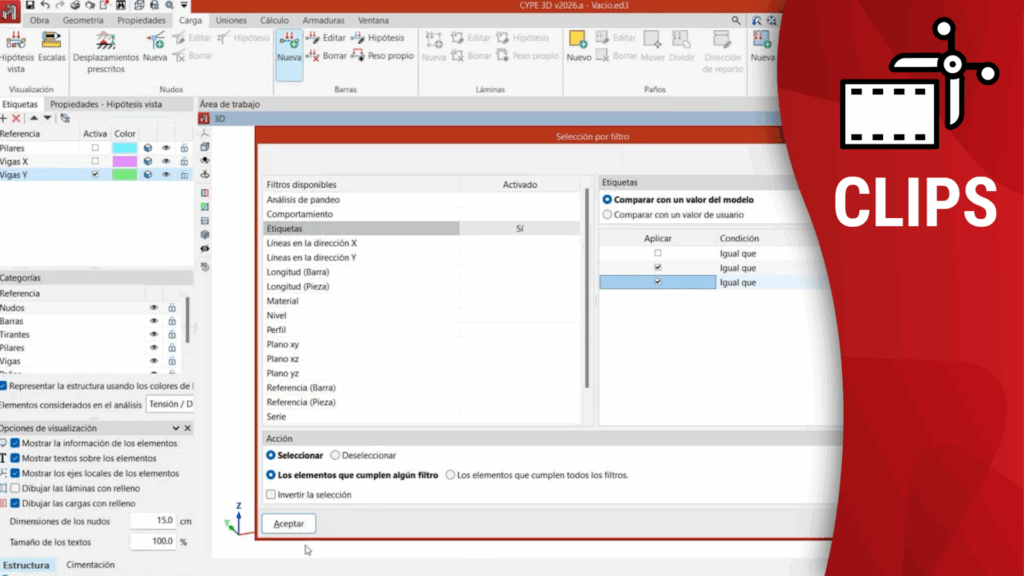Switch to the Geometría ribbon tab
Image resolution: width=1024 pixels, height=576 pixels.
pos(83,20)
